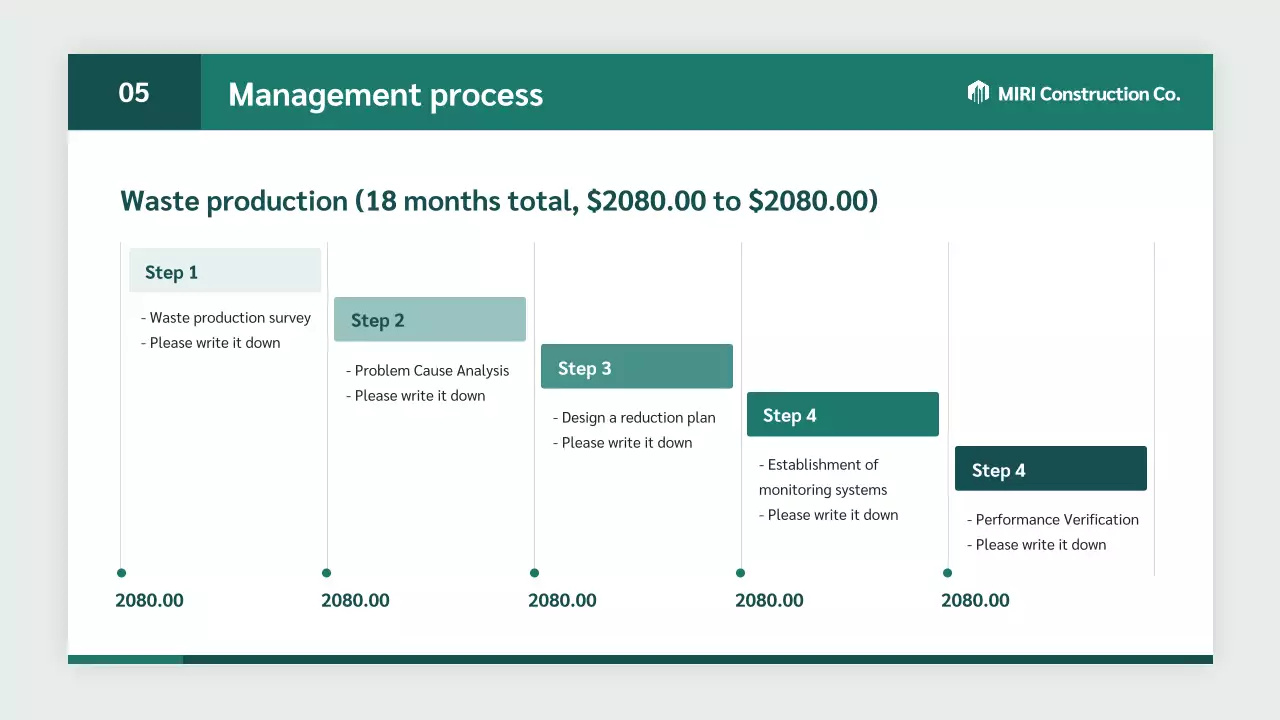Select the third timeline dot below Step 3
This screenshot has width=1280, height=720.
click(534, 573)
